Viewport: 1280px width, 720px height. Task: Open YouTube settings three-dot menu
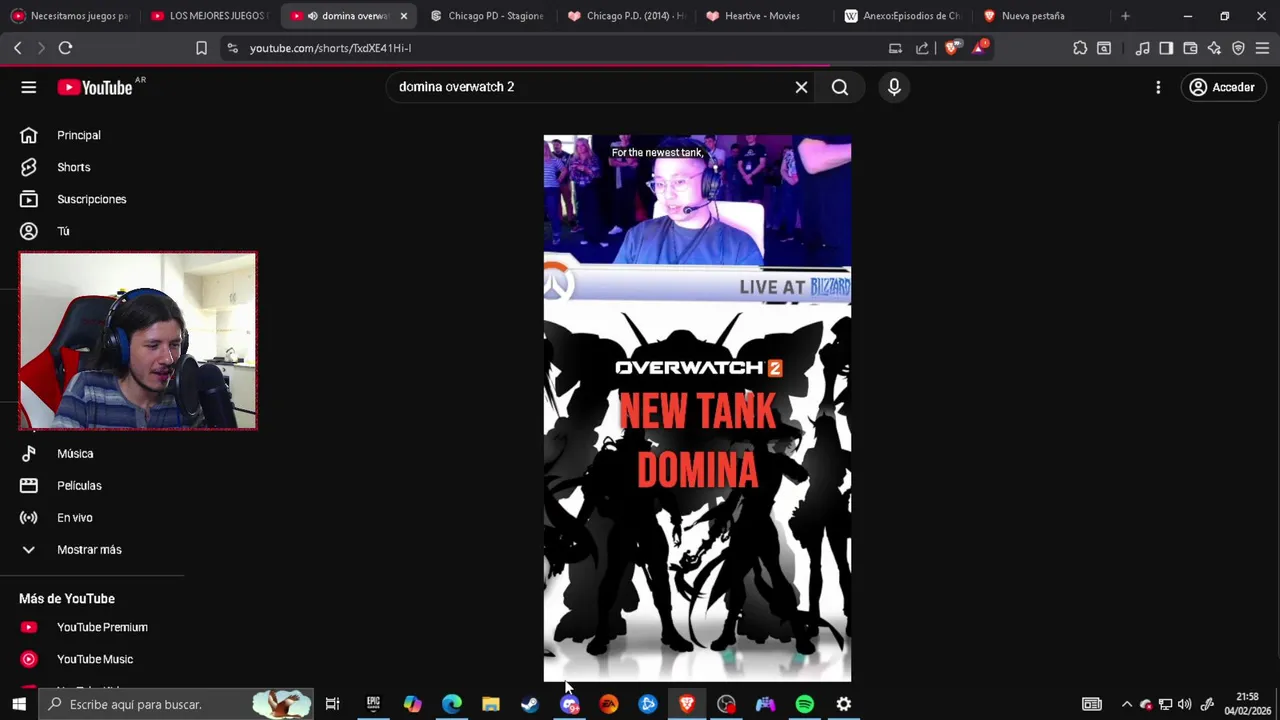click(1158, 87)
